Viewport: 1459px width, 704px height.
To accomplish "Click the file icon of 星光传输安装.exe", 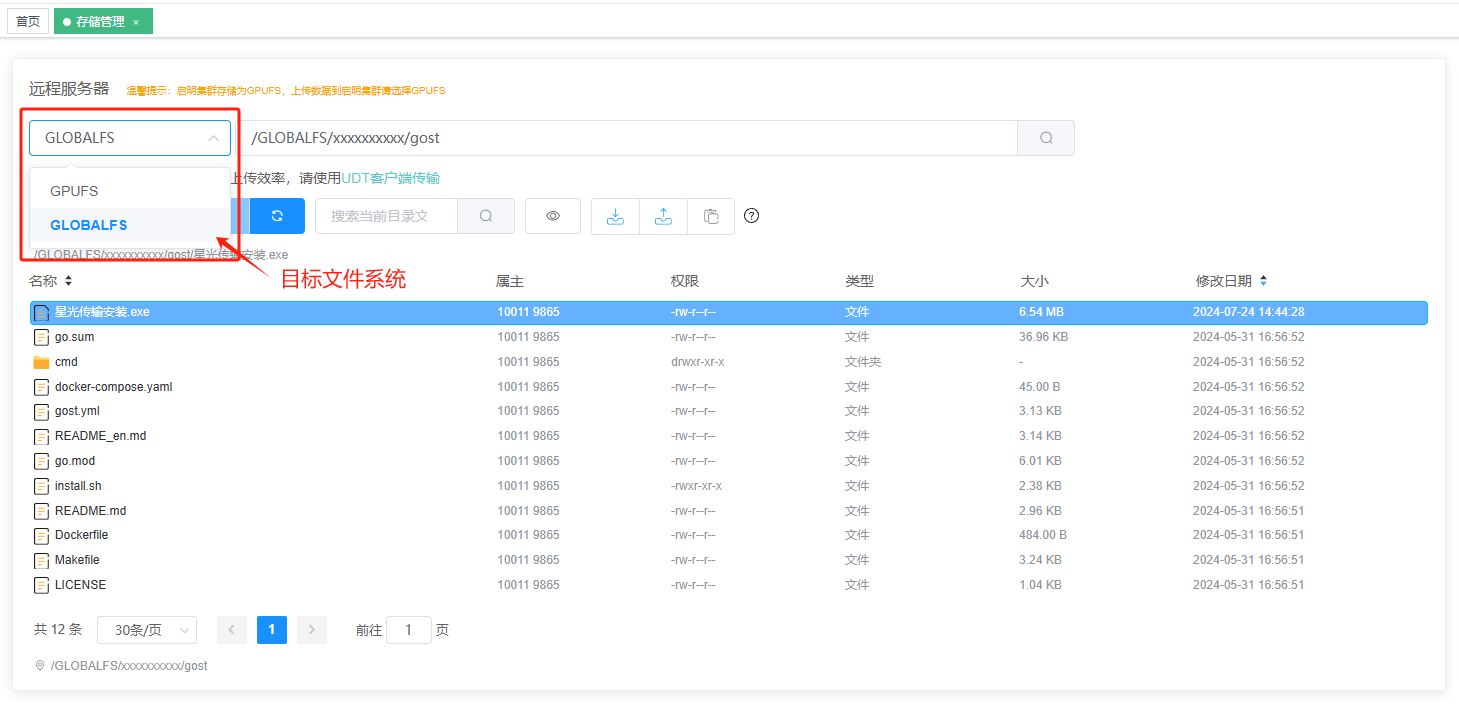I will [x=42, y=312].
